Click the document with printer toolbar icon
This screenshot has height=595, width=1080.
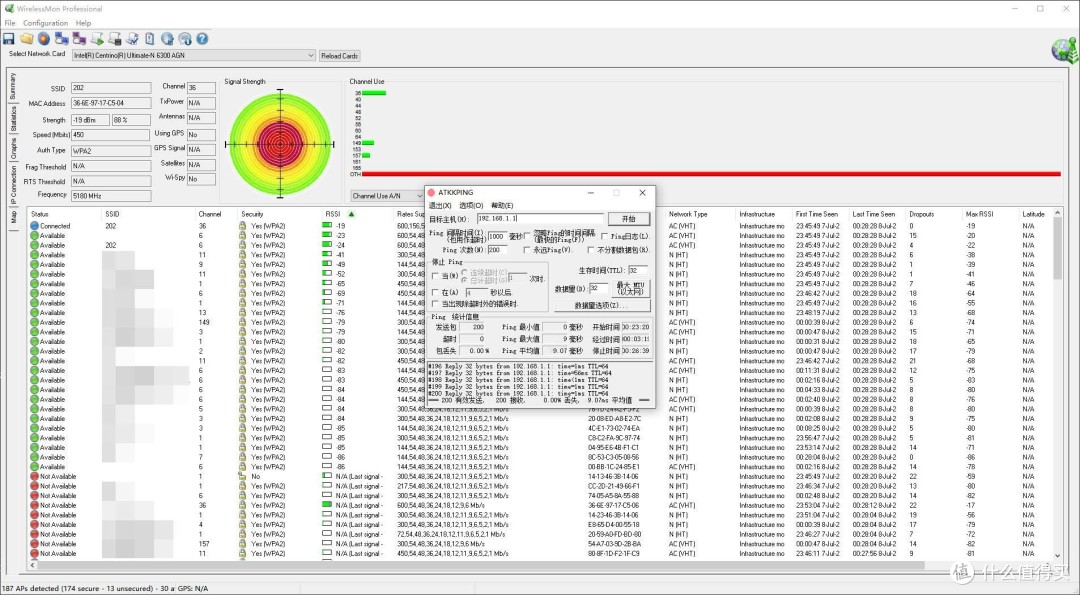pyautogui.click(x=114, y=39)
